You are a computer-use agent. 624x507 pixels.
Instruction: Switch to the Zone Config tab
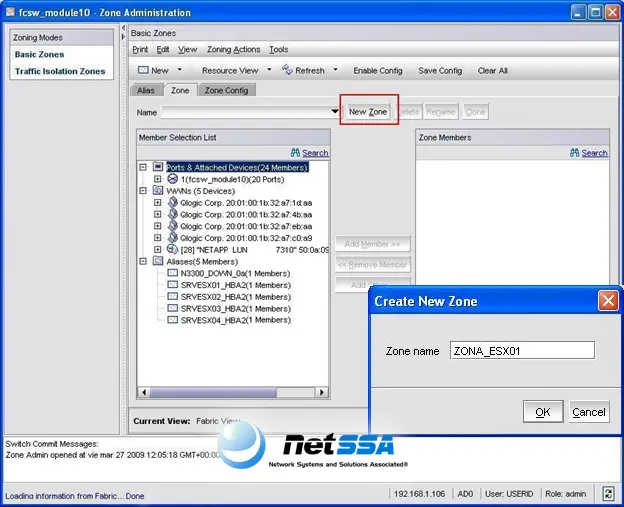point(226,90)
